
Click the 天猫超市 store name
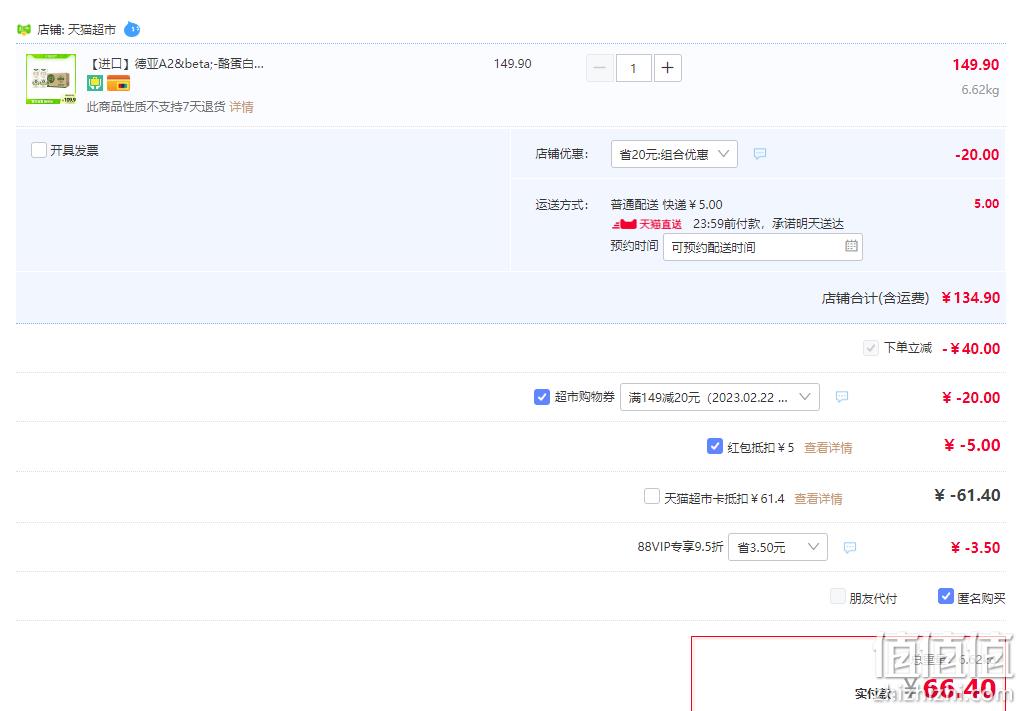[x=92, y=29]
